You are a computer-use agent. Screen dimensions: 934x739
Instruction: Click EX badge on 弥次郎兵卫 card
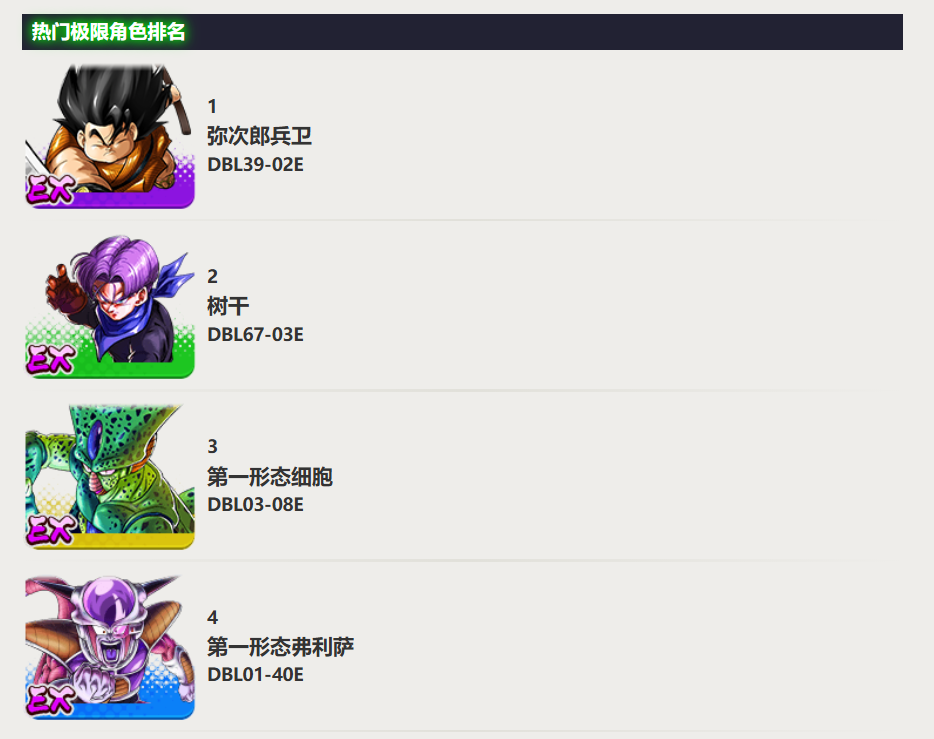[x=50, y=188]
